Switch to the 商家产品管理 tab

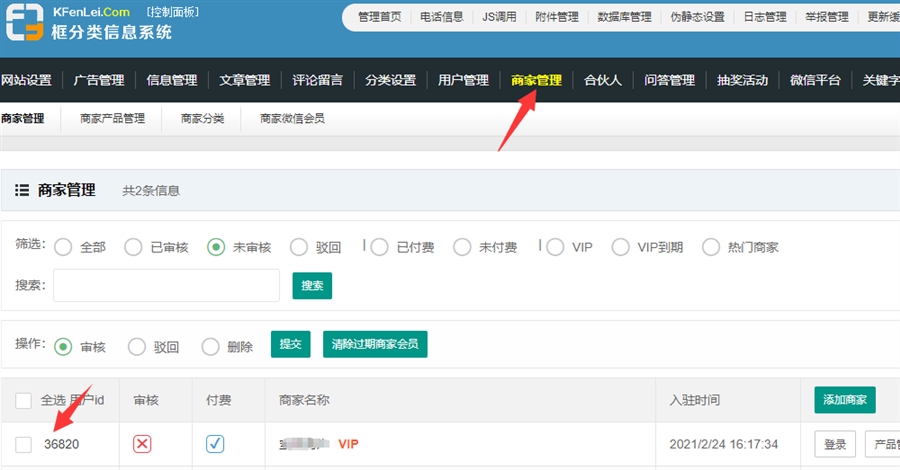[x=112, y=118]
